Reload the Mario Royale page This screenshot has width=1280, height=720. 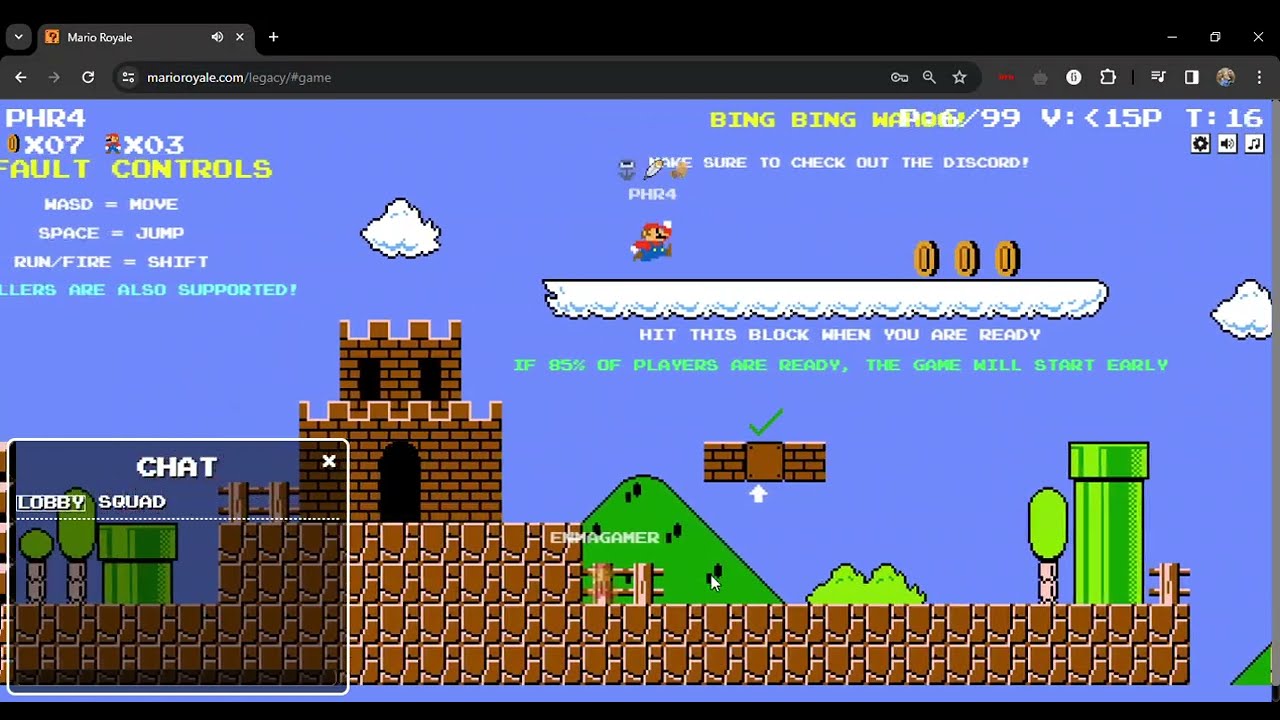coord(88,77)
